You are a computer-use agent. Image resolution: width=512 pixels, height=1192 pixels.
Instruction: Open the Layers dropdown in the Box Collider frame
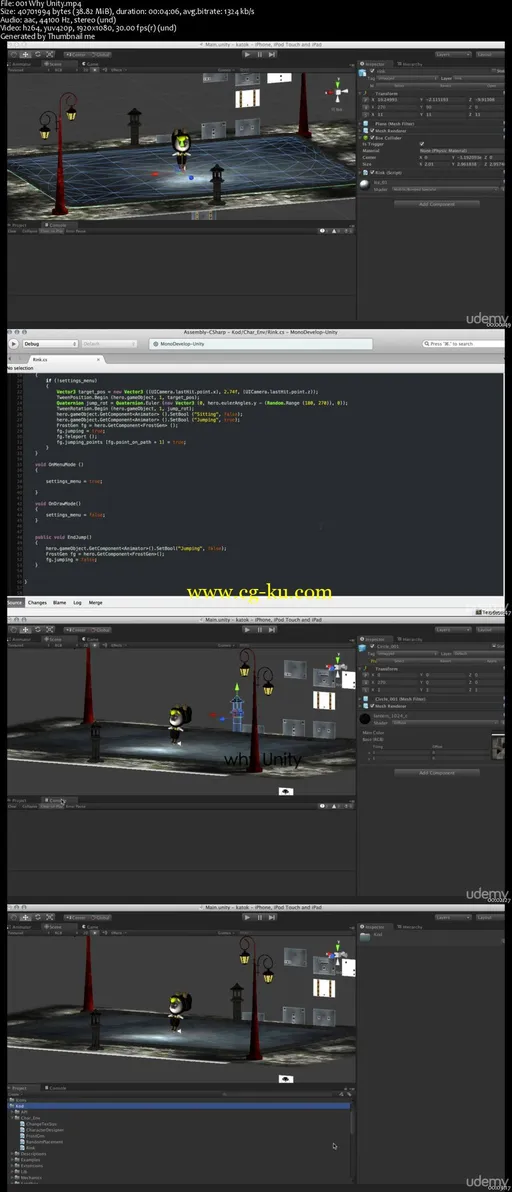tap(453, 55)
